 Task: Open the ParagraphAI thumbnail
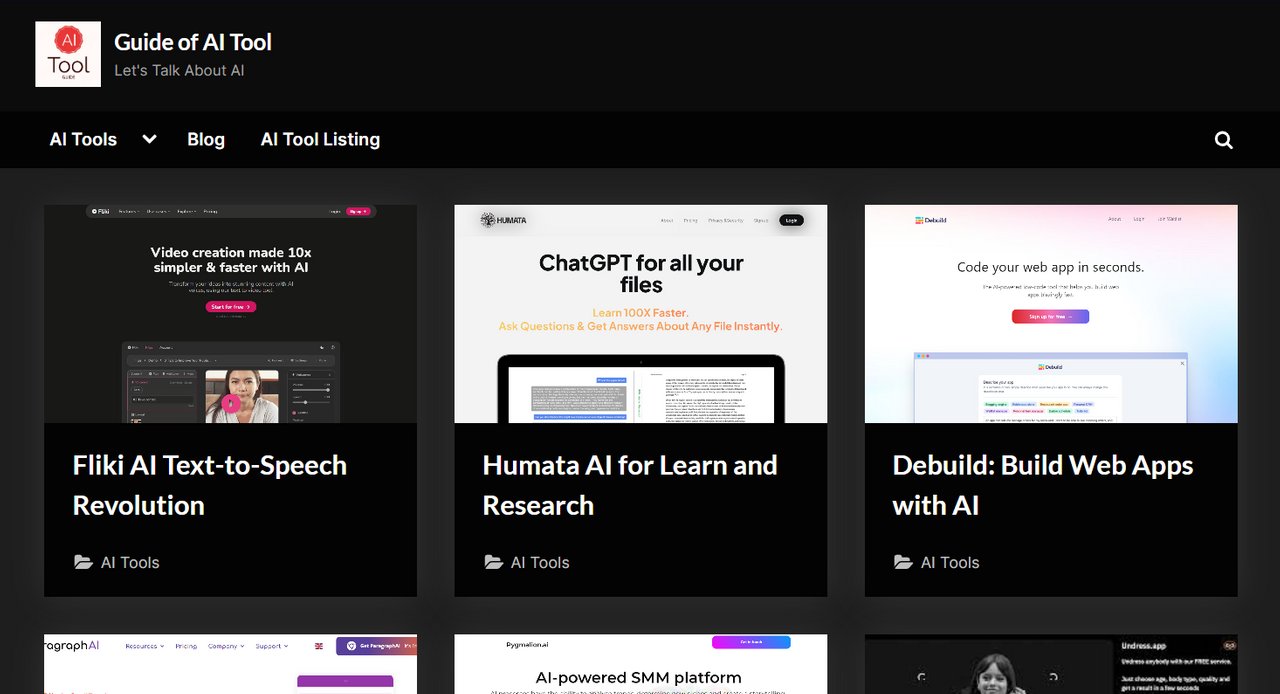pos(230,664)
